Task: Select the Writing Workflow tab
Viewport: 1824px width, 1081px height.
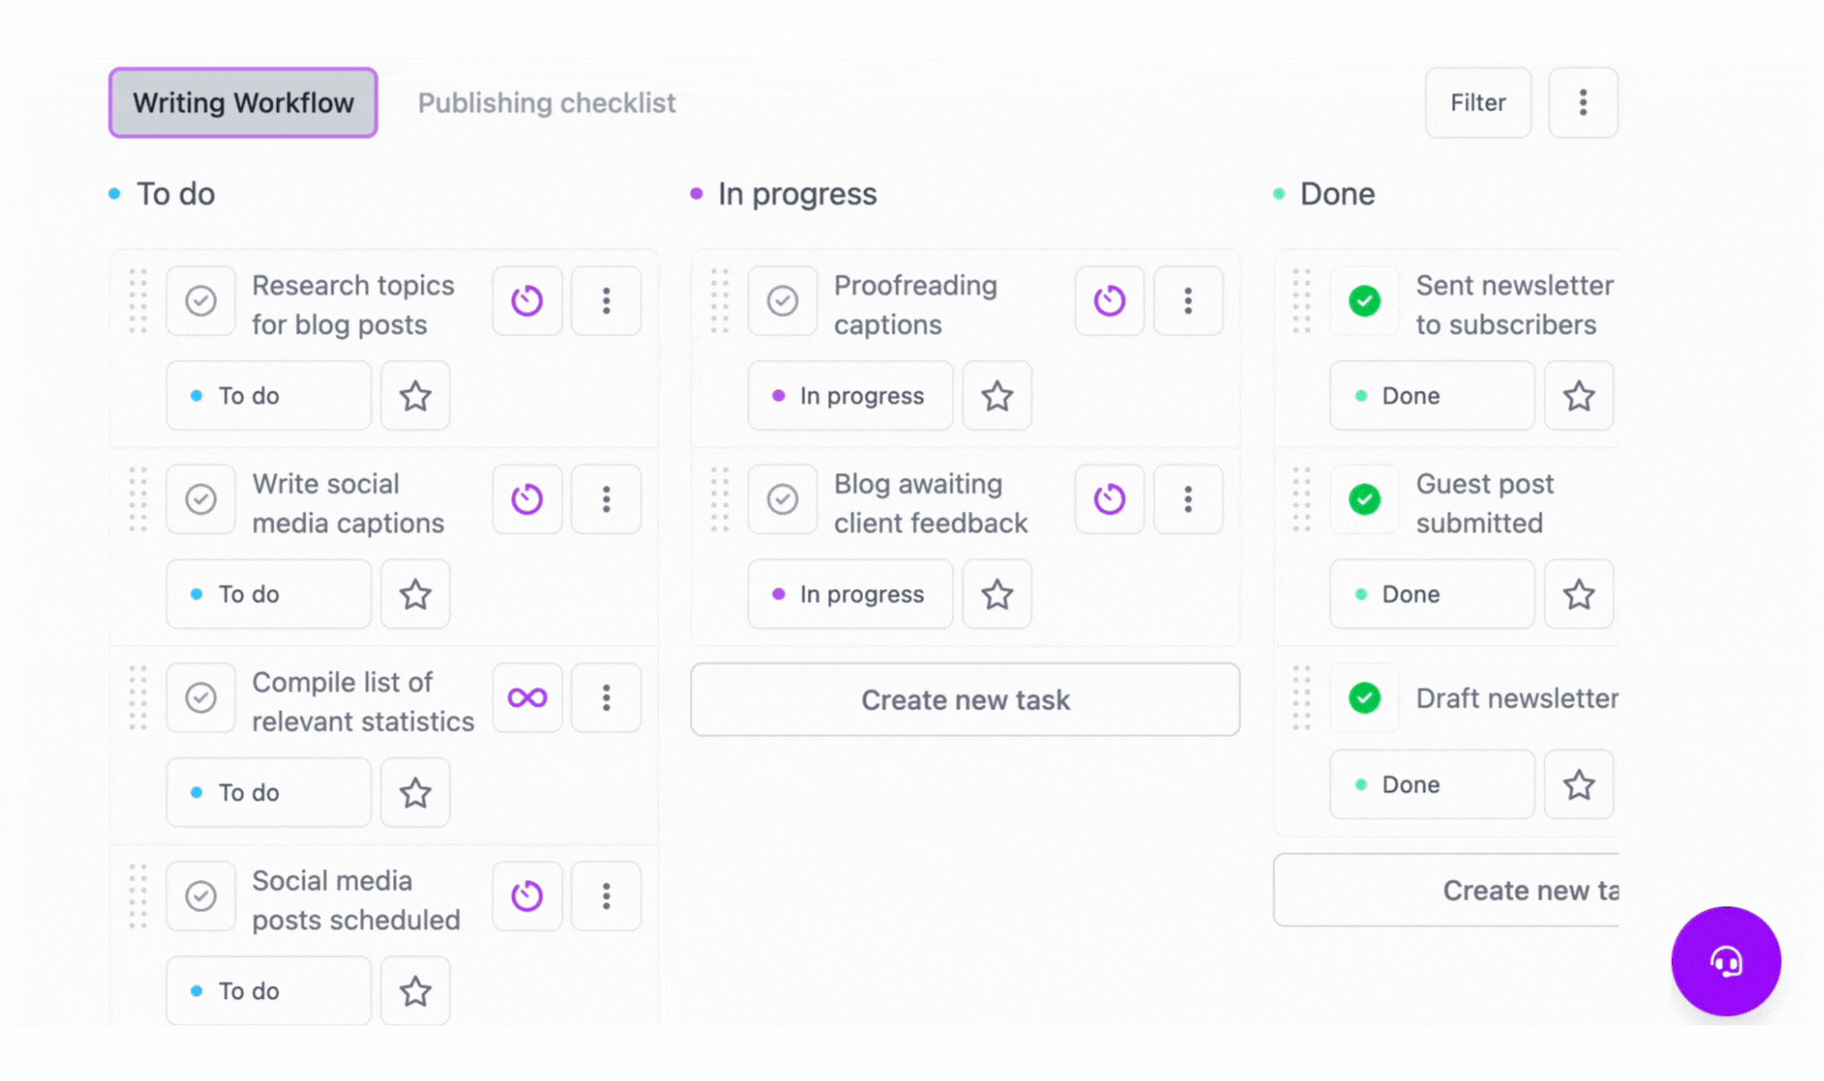Action: [x=243, y=102]
